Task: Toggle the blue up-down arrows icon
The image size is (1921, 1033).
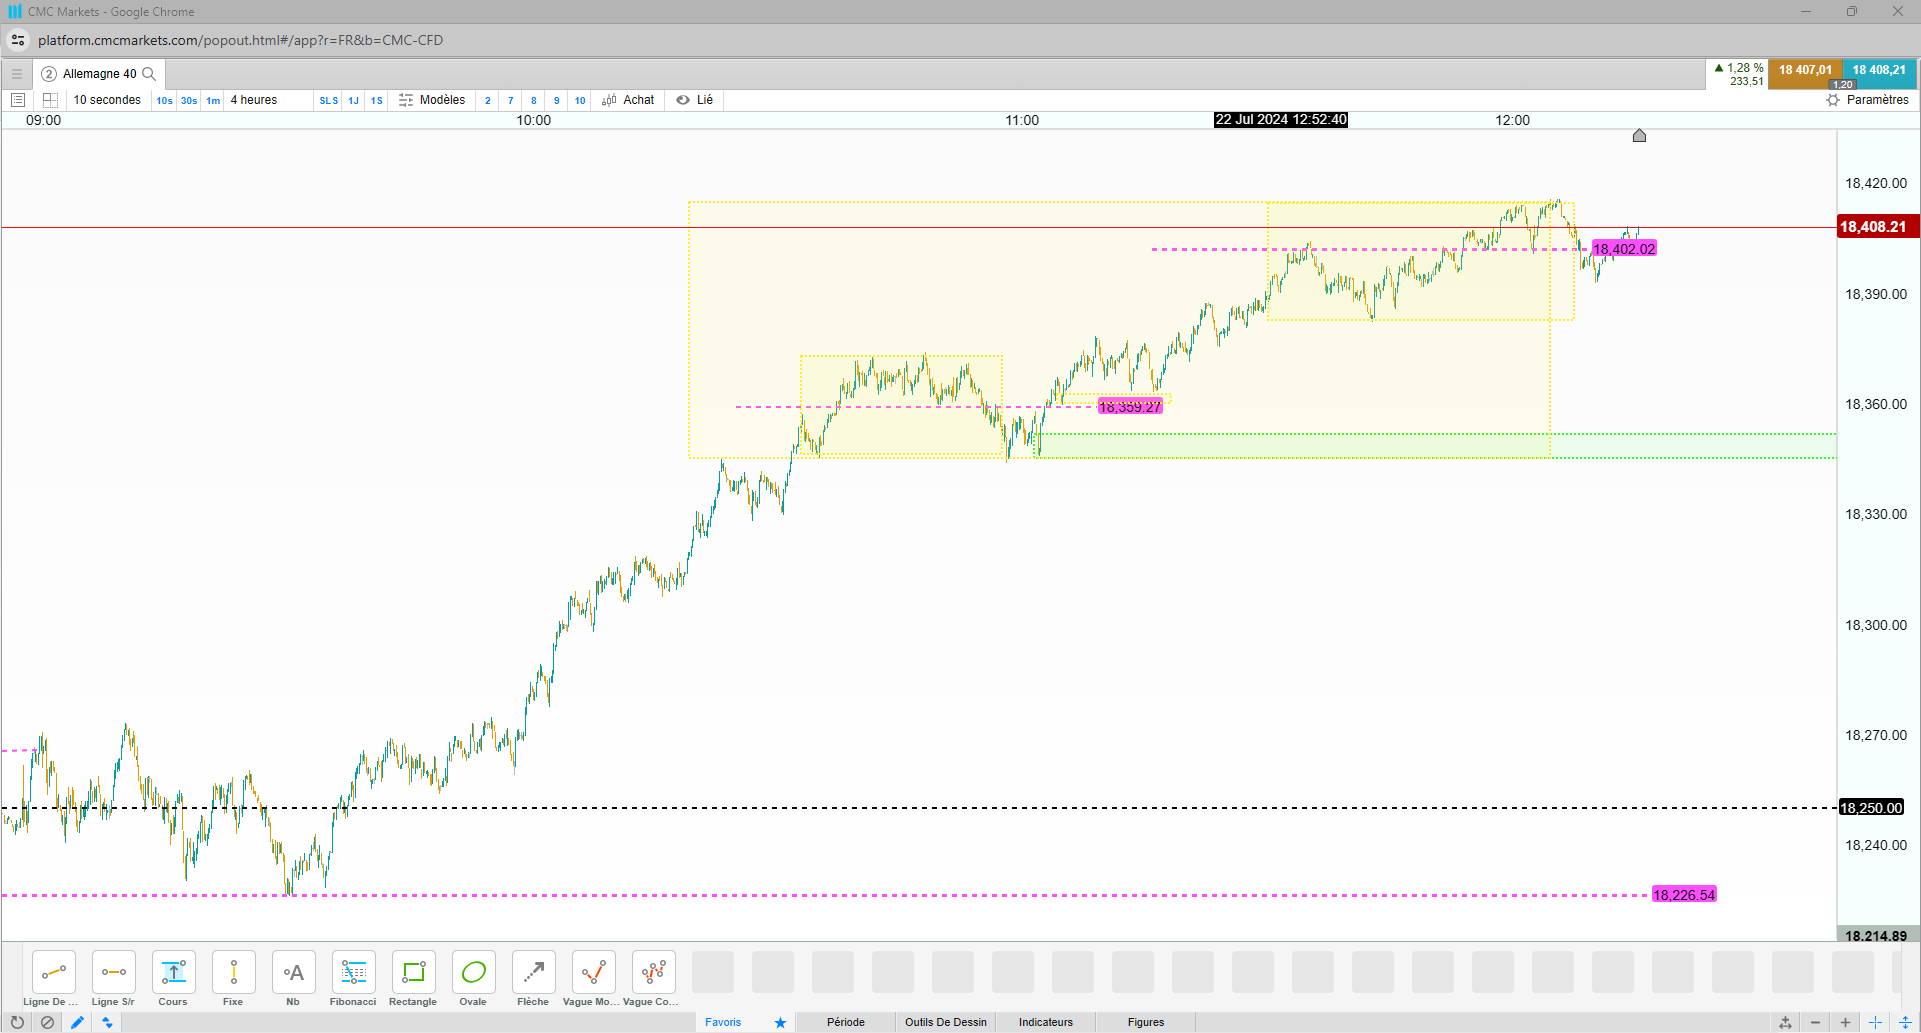Action: [107, 1022]
